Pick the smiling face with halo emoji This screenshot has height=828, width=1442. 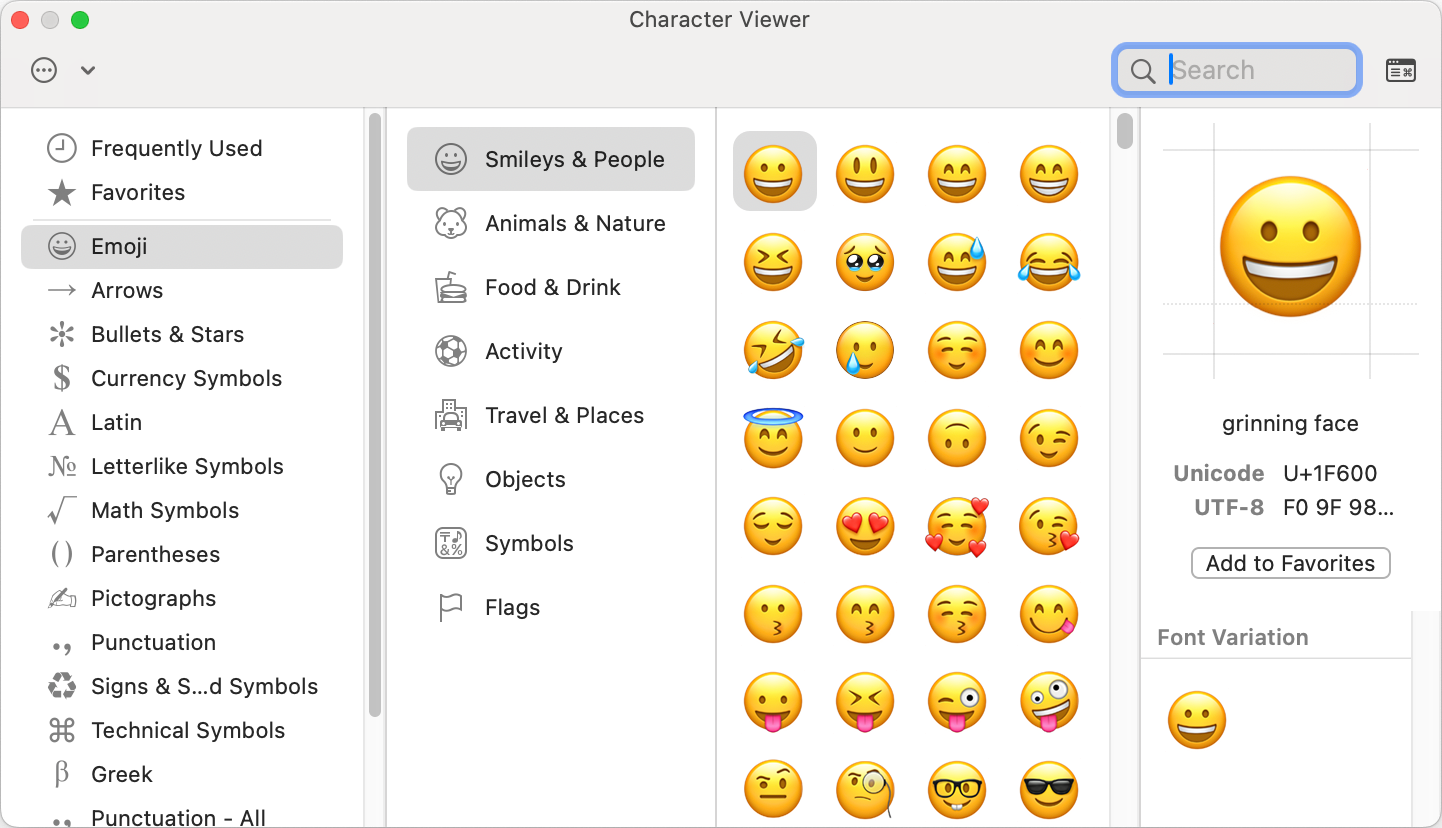(773, 438)
